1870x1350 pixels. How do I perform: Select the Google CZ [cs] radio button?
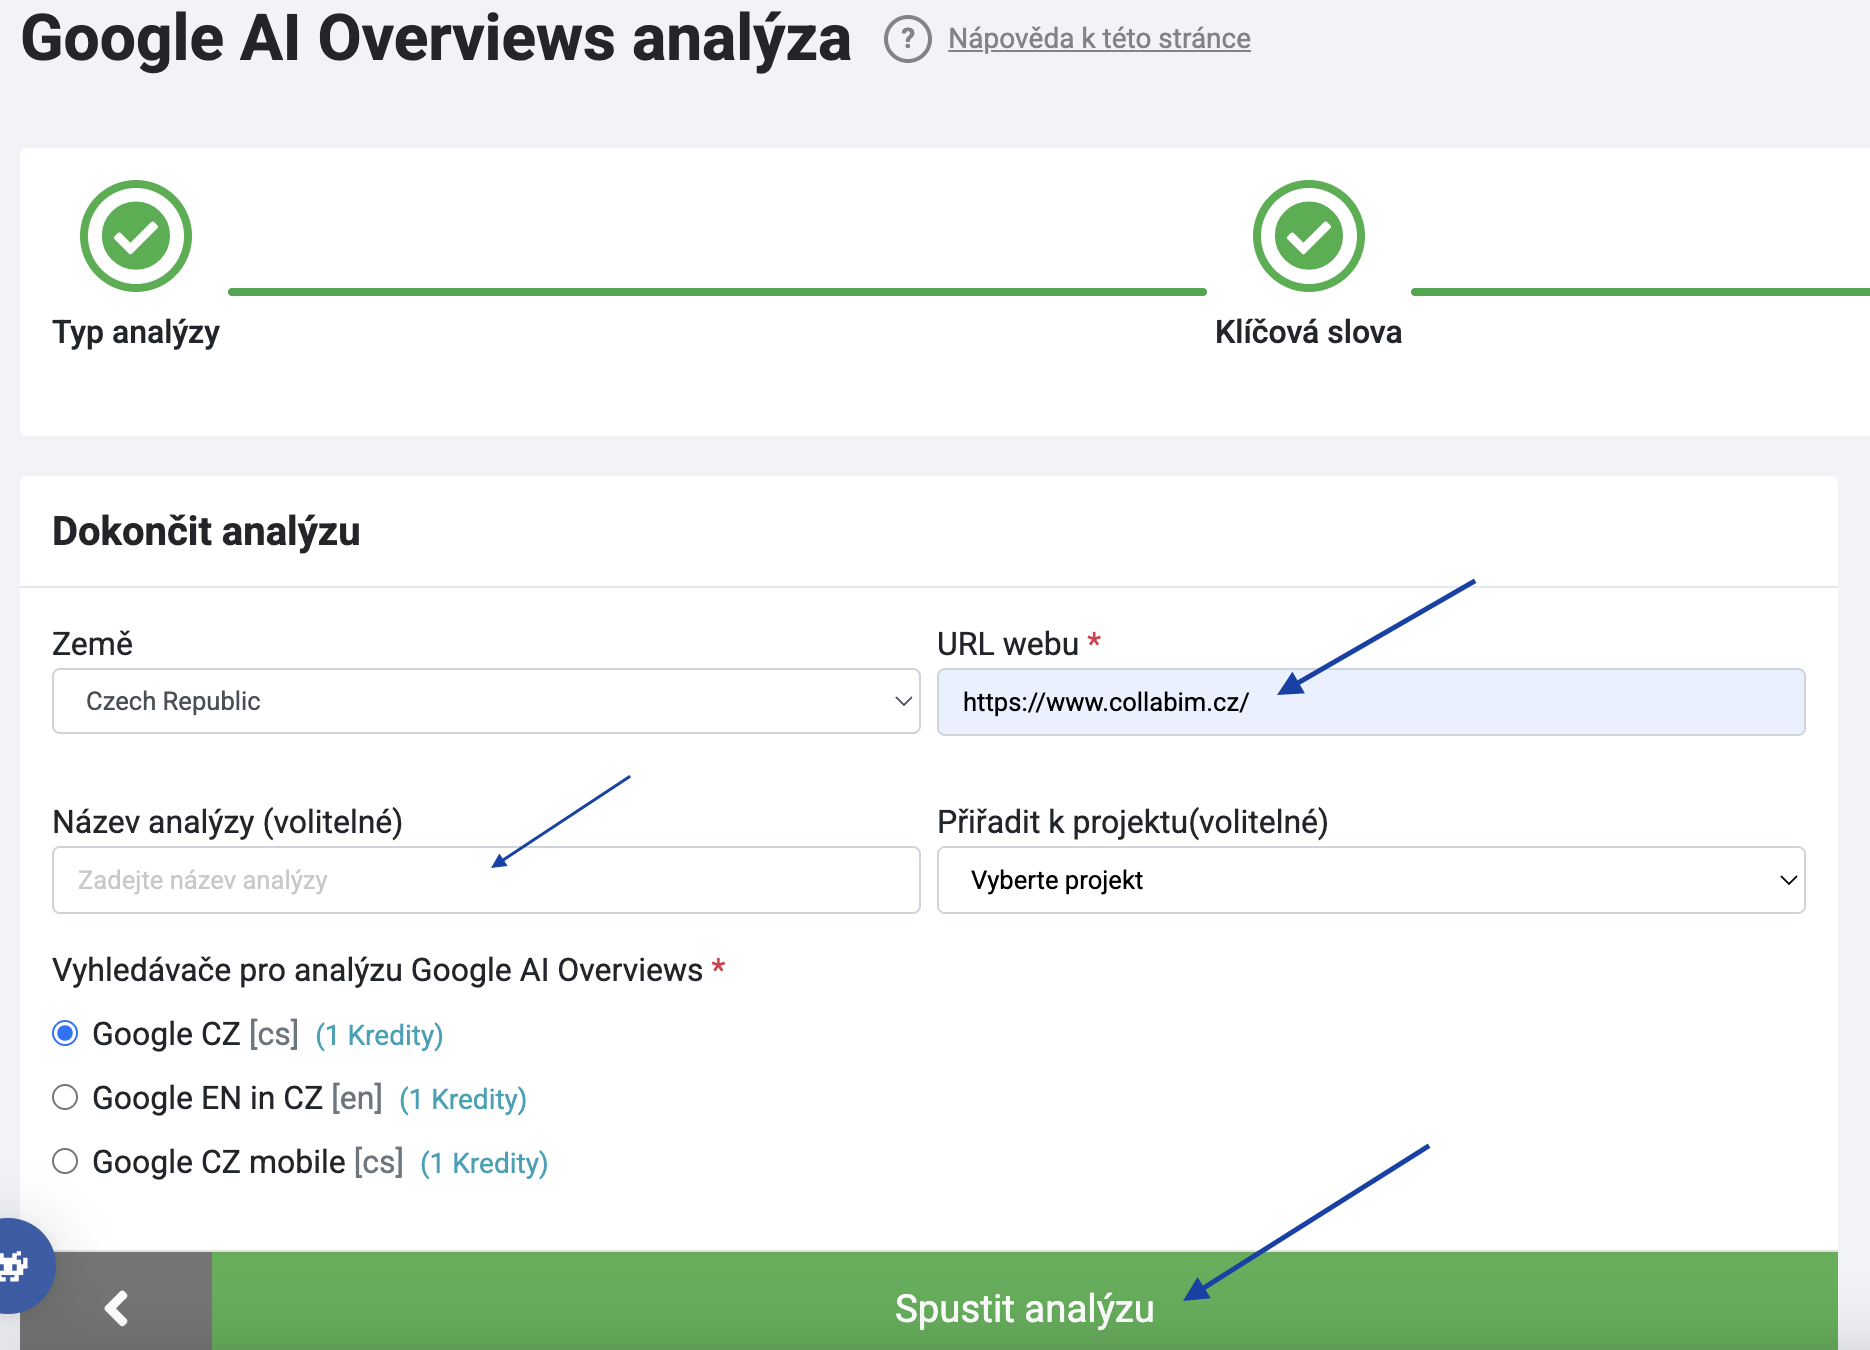[66, 1033]
